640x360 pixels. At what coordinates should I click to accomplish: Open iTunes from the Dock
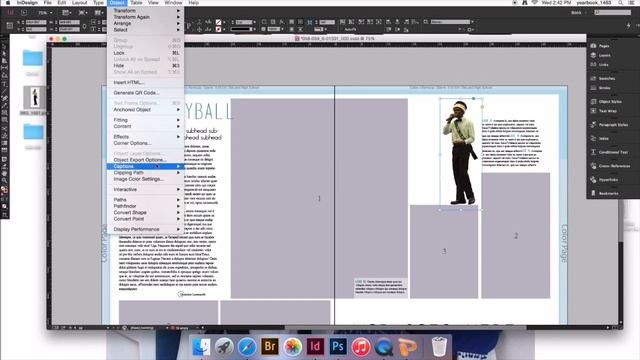(x=360, y=347)
